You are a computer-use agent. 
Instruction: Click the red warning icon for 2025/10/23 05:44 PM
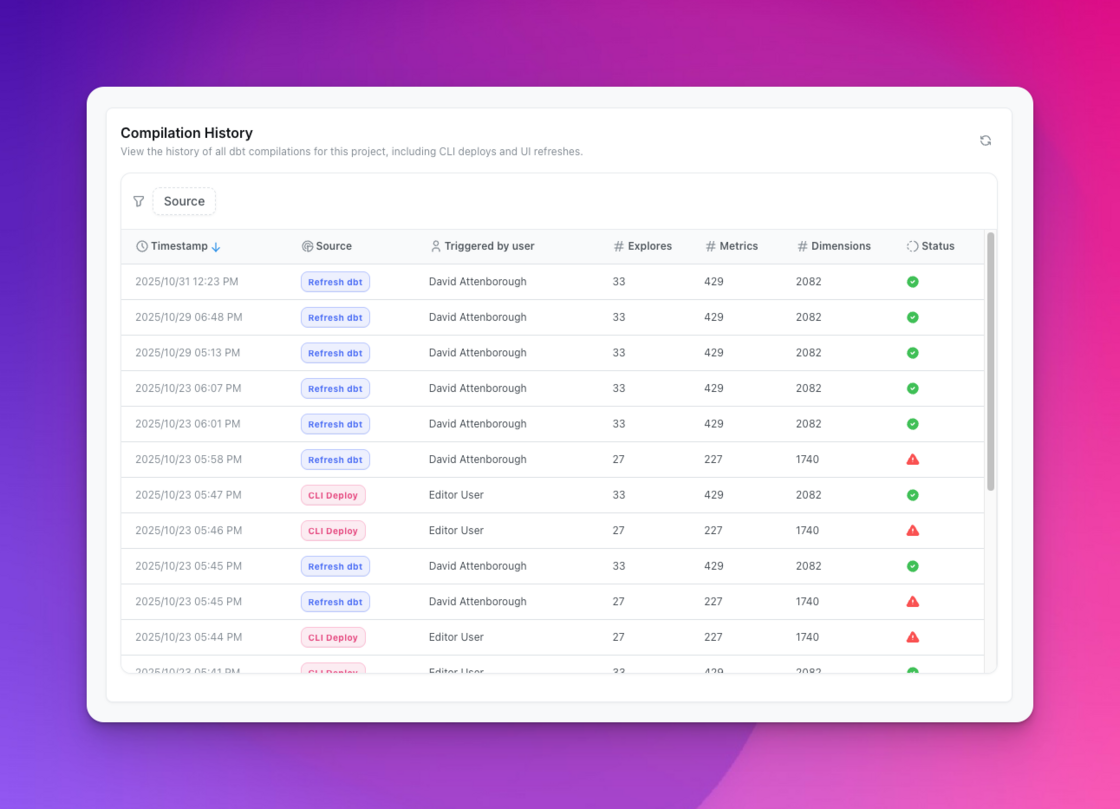pyautogui.click(x=912, y=637)
